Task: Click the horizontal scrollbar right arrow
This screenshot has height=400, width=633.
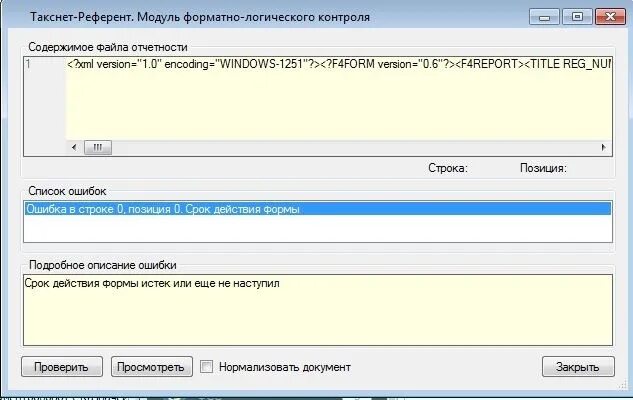Action: pos(604,147)
